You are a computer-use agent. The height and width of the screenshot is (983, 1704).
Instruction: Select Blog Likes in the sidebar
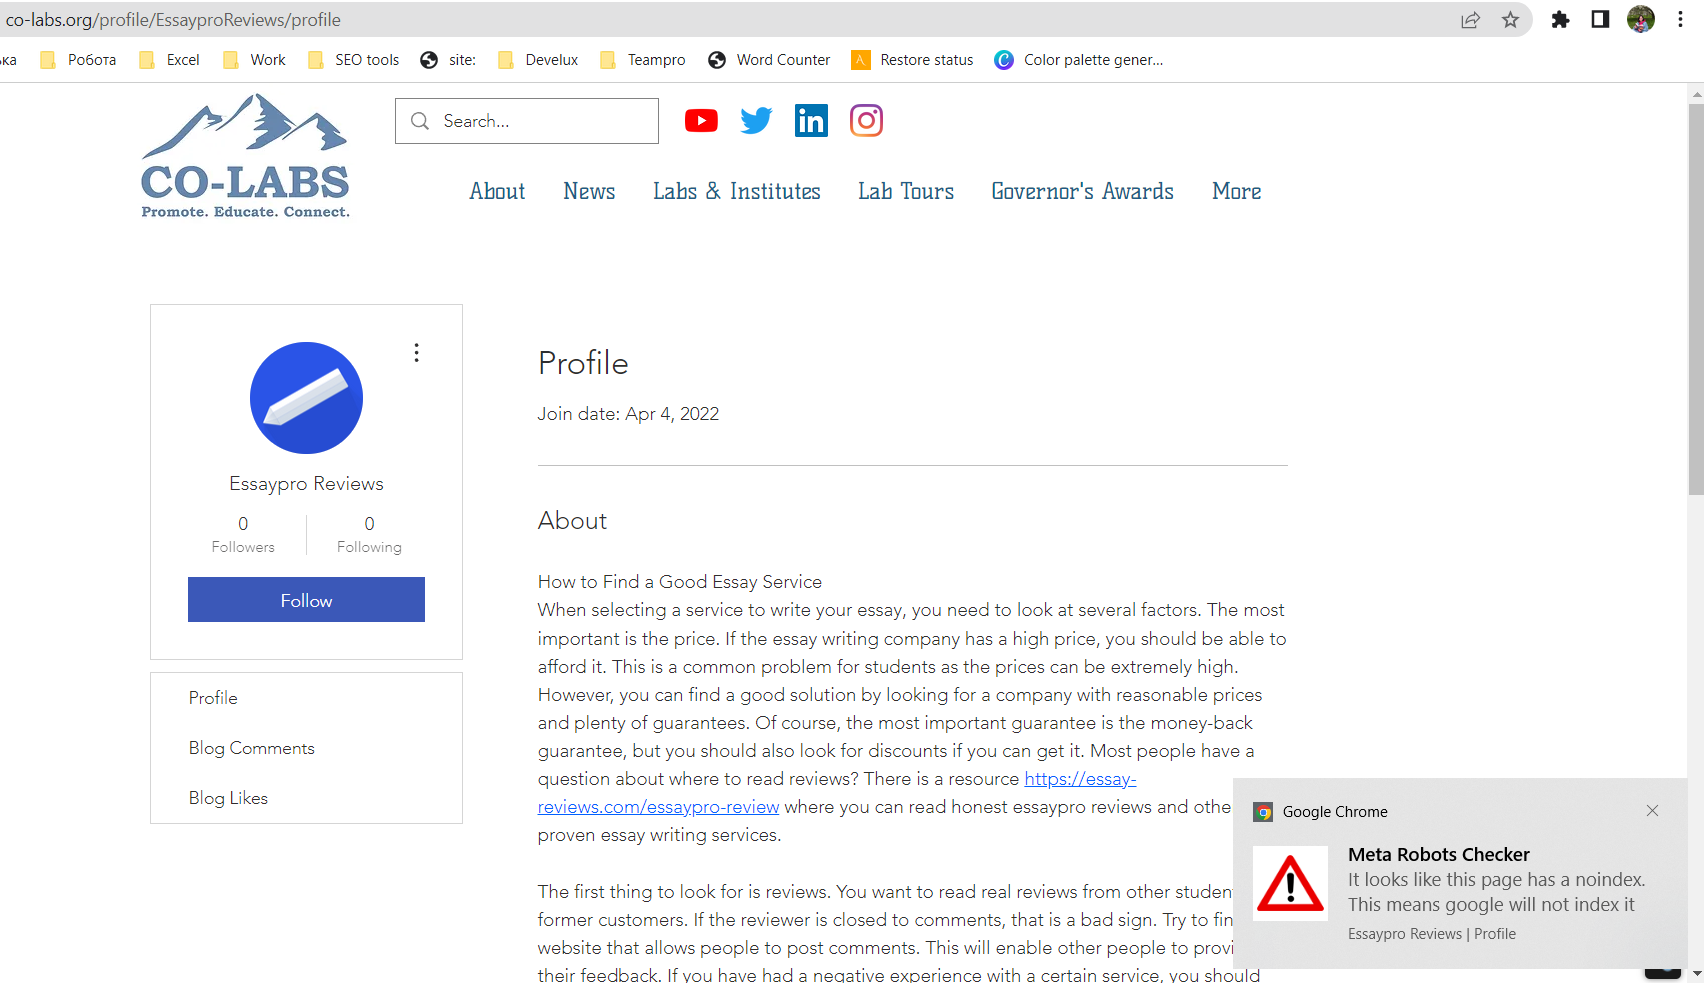[228, 798]
